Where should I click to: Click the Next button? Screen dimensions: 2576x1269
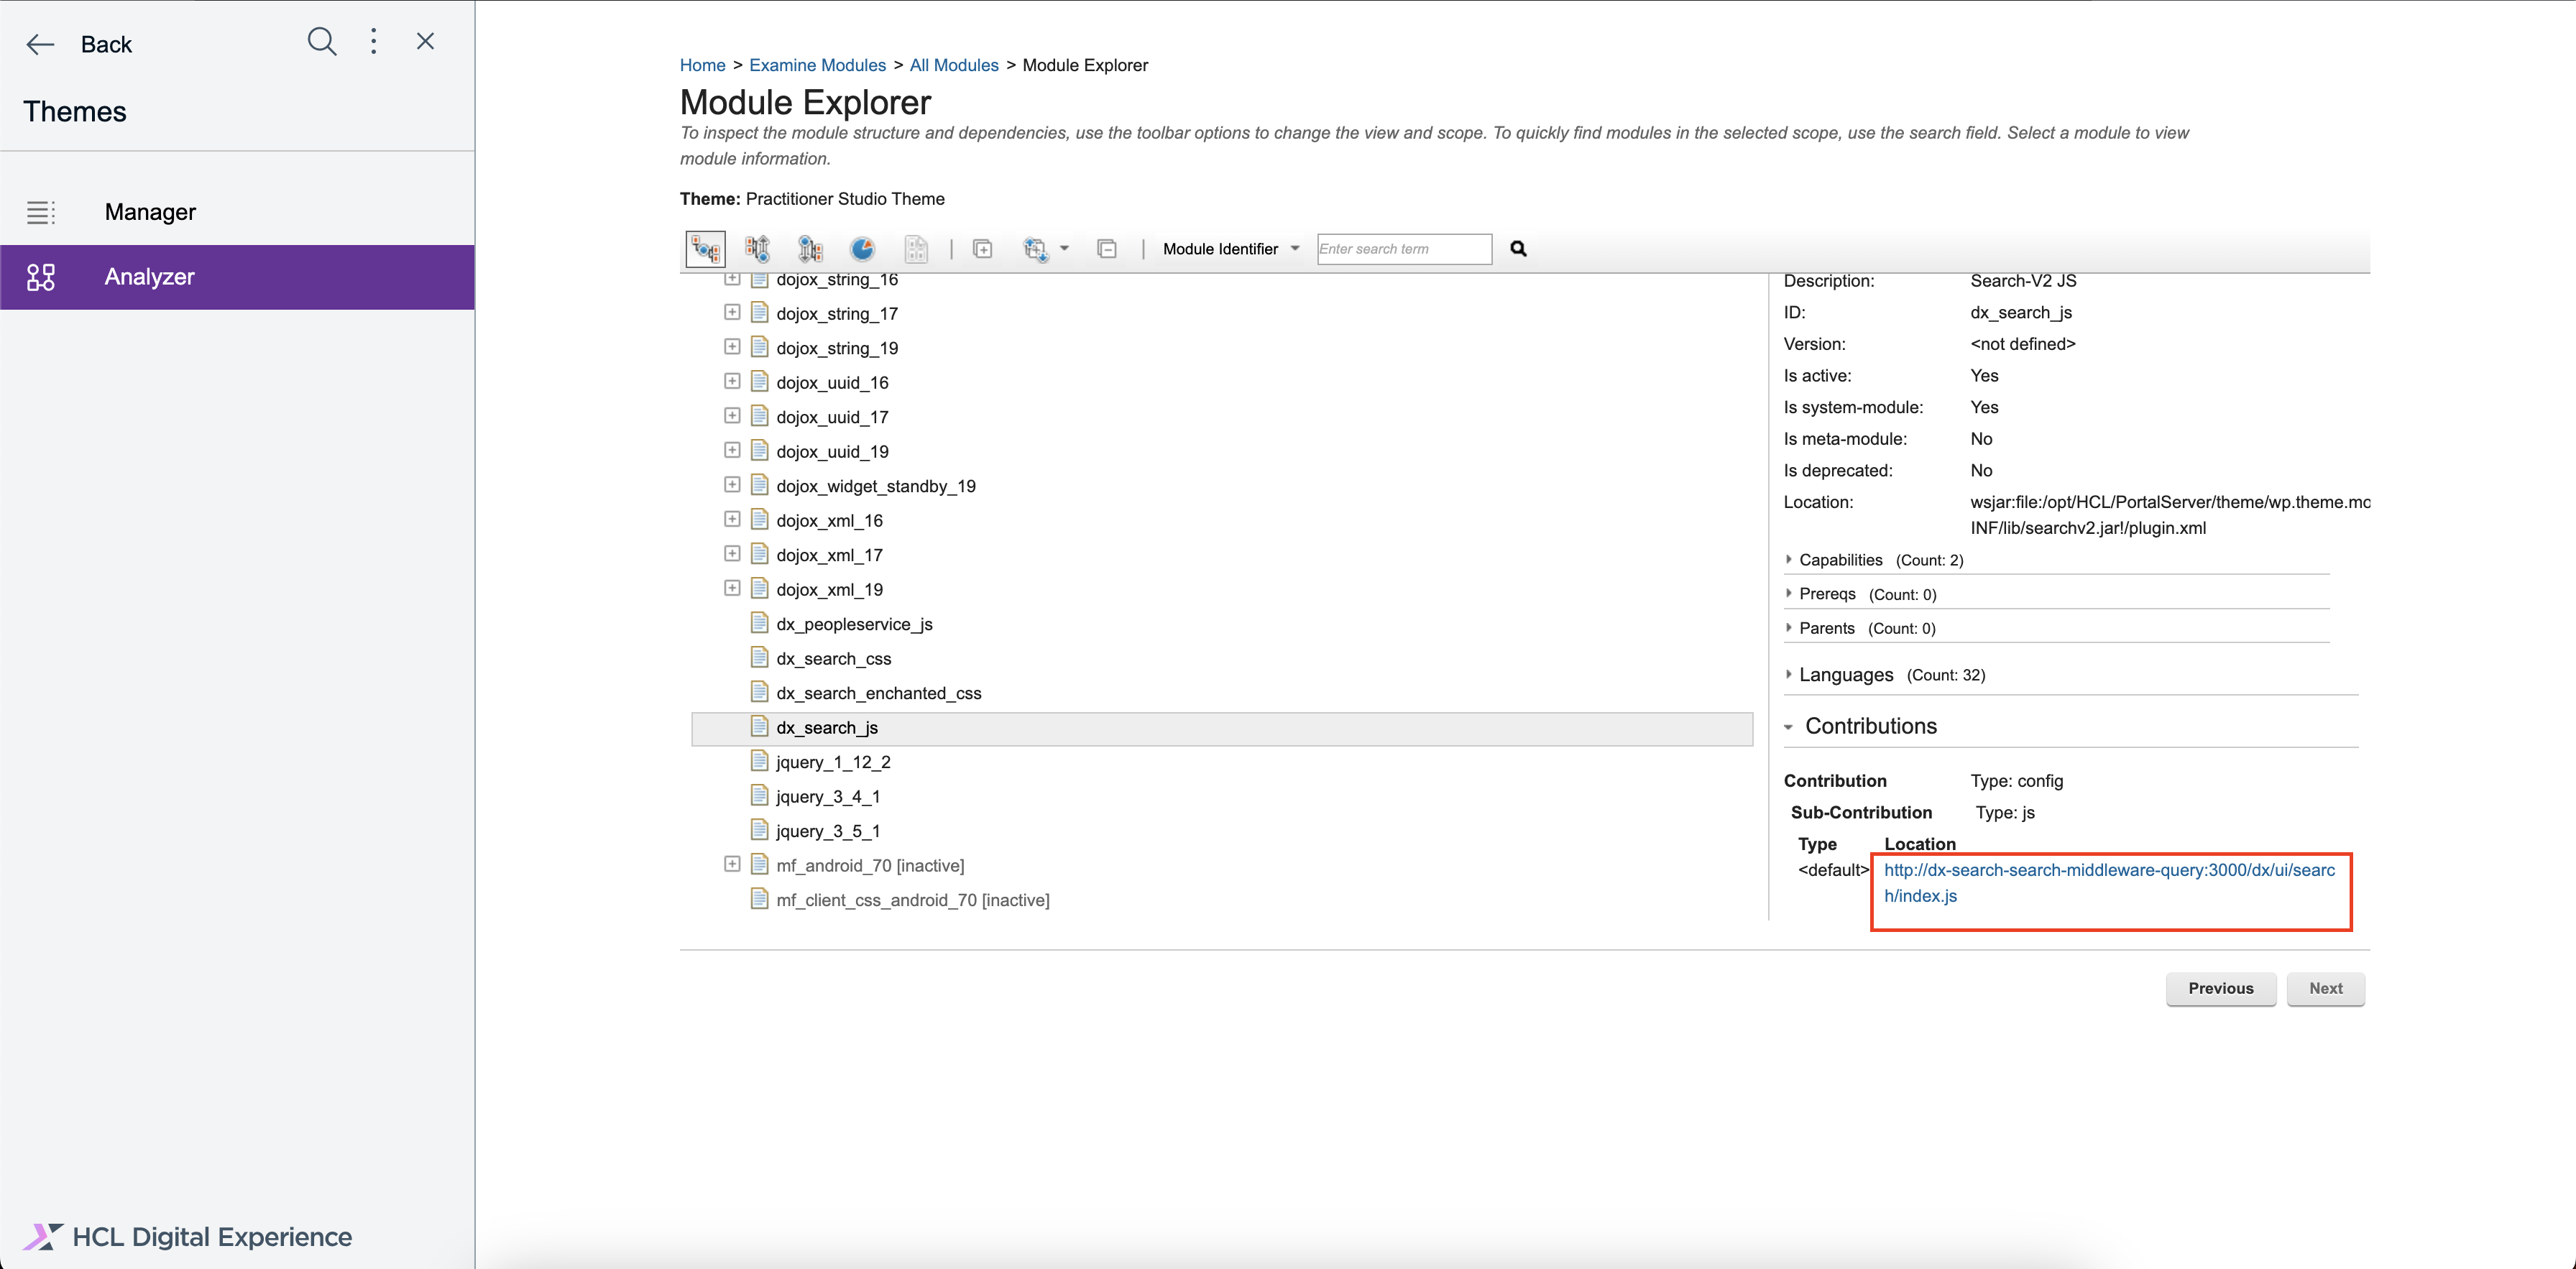[x=2325, y=988]
